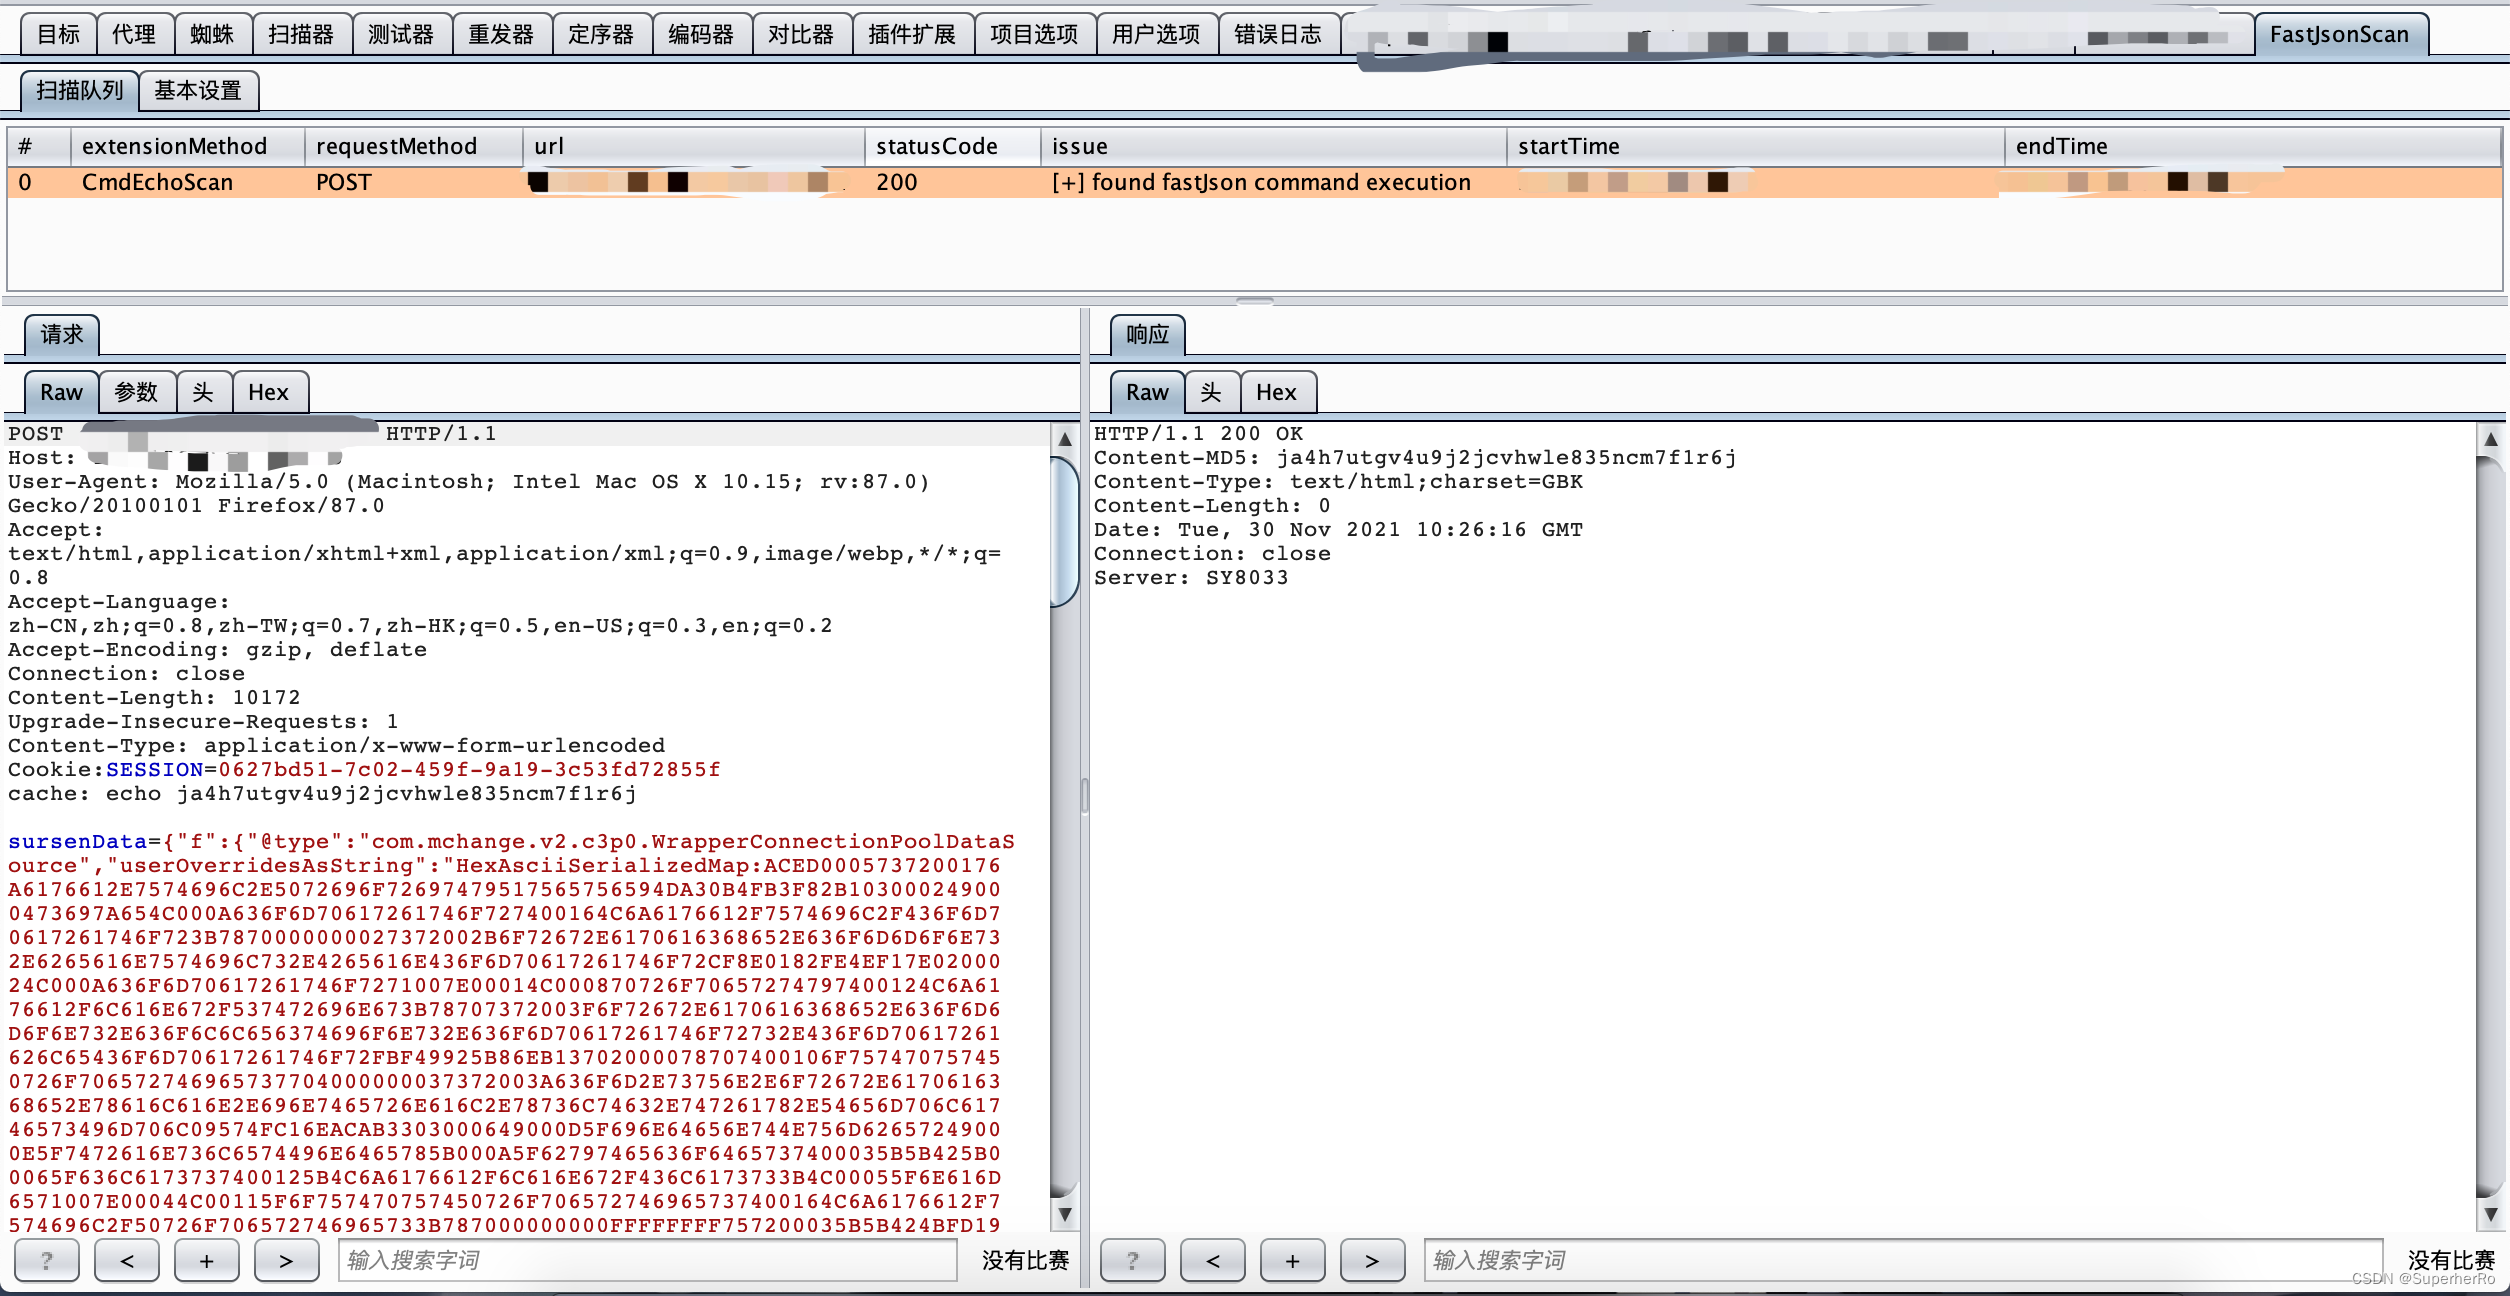Open the 错误日志 tab

[x=1279, y=32]
